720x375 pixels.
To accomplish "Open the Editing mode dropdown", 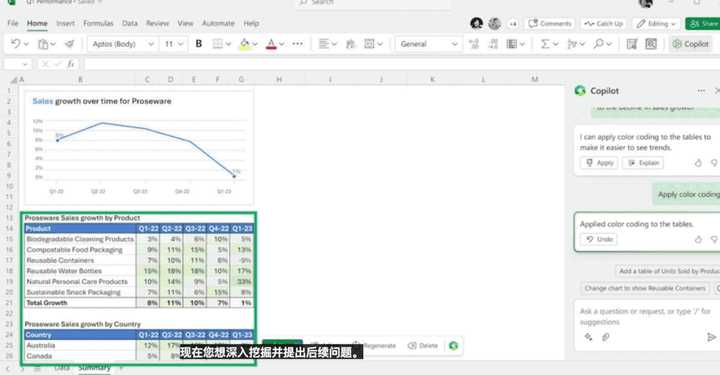I will tap(656, 23).
